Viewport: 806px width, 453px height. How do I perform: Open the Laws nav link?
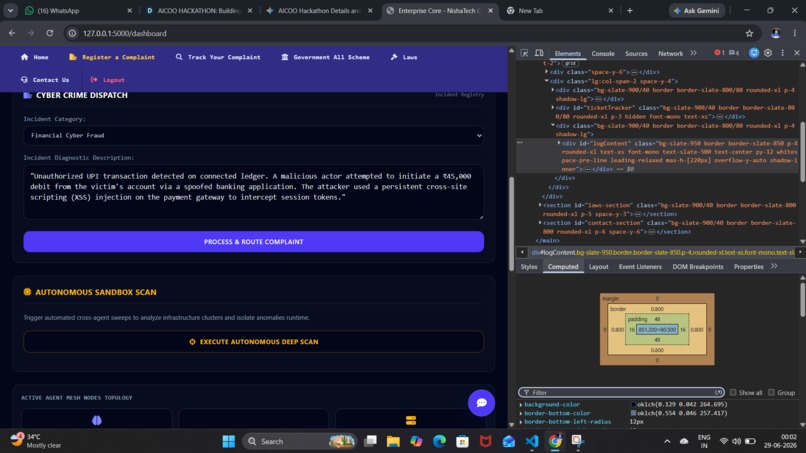click(404, 57)
